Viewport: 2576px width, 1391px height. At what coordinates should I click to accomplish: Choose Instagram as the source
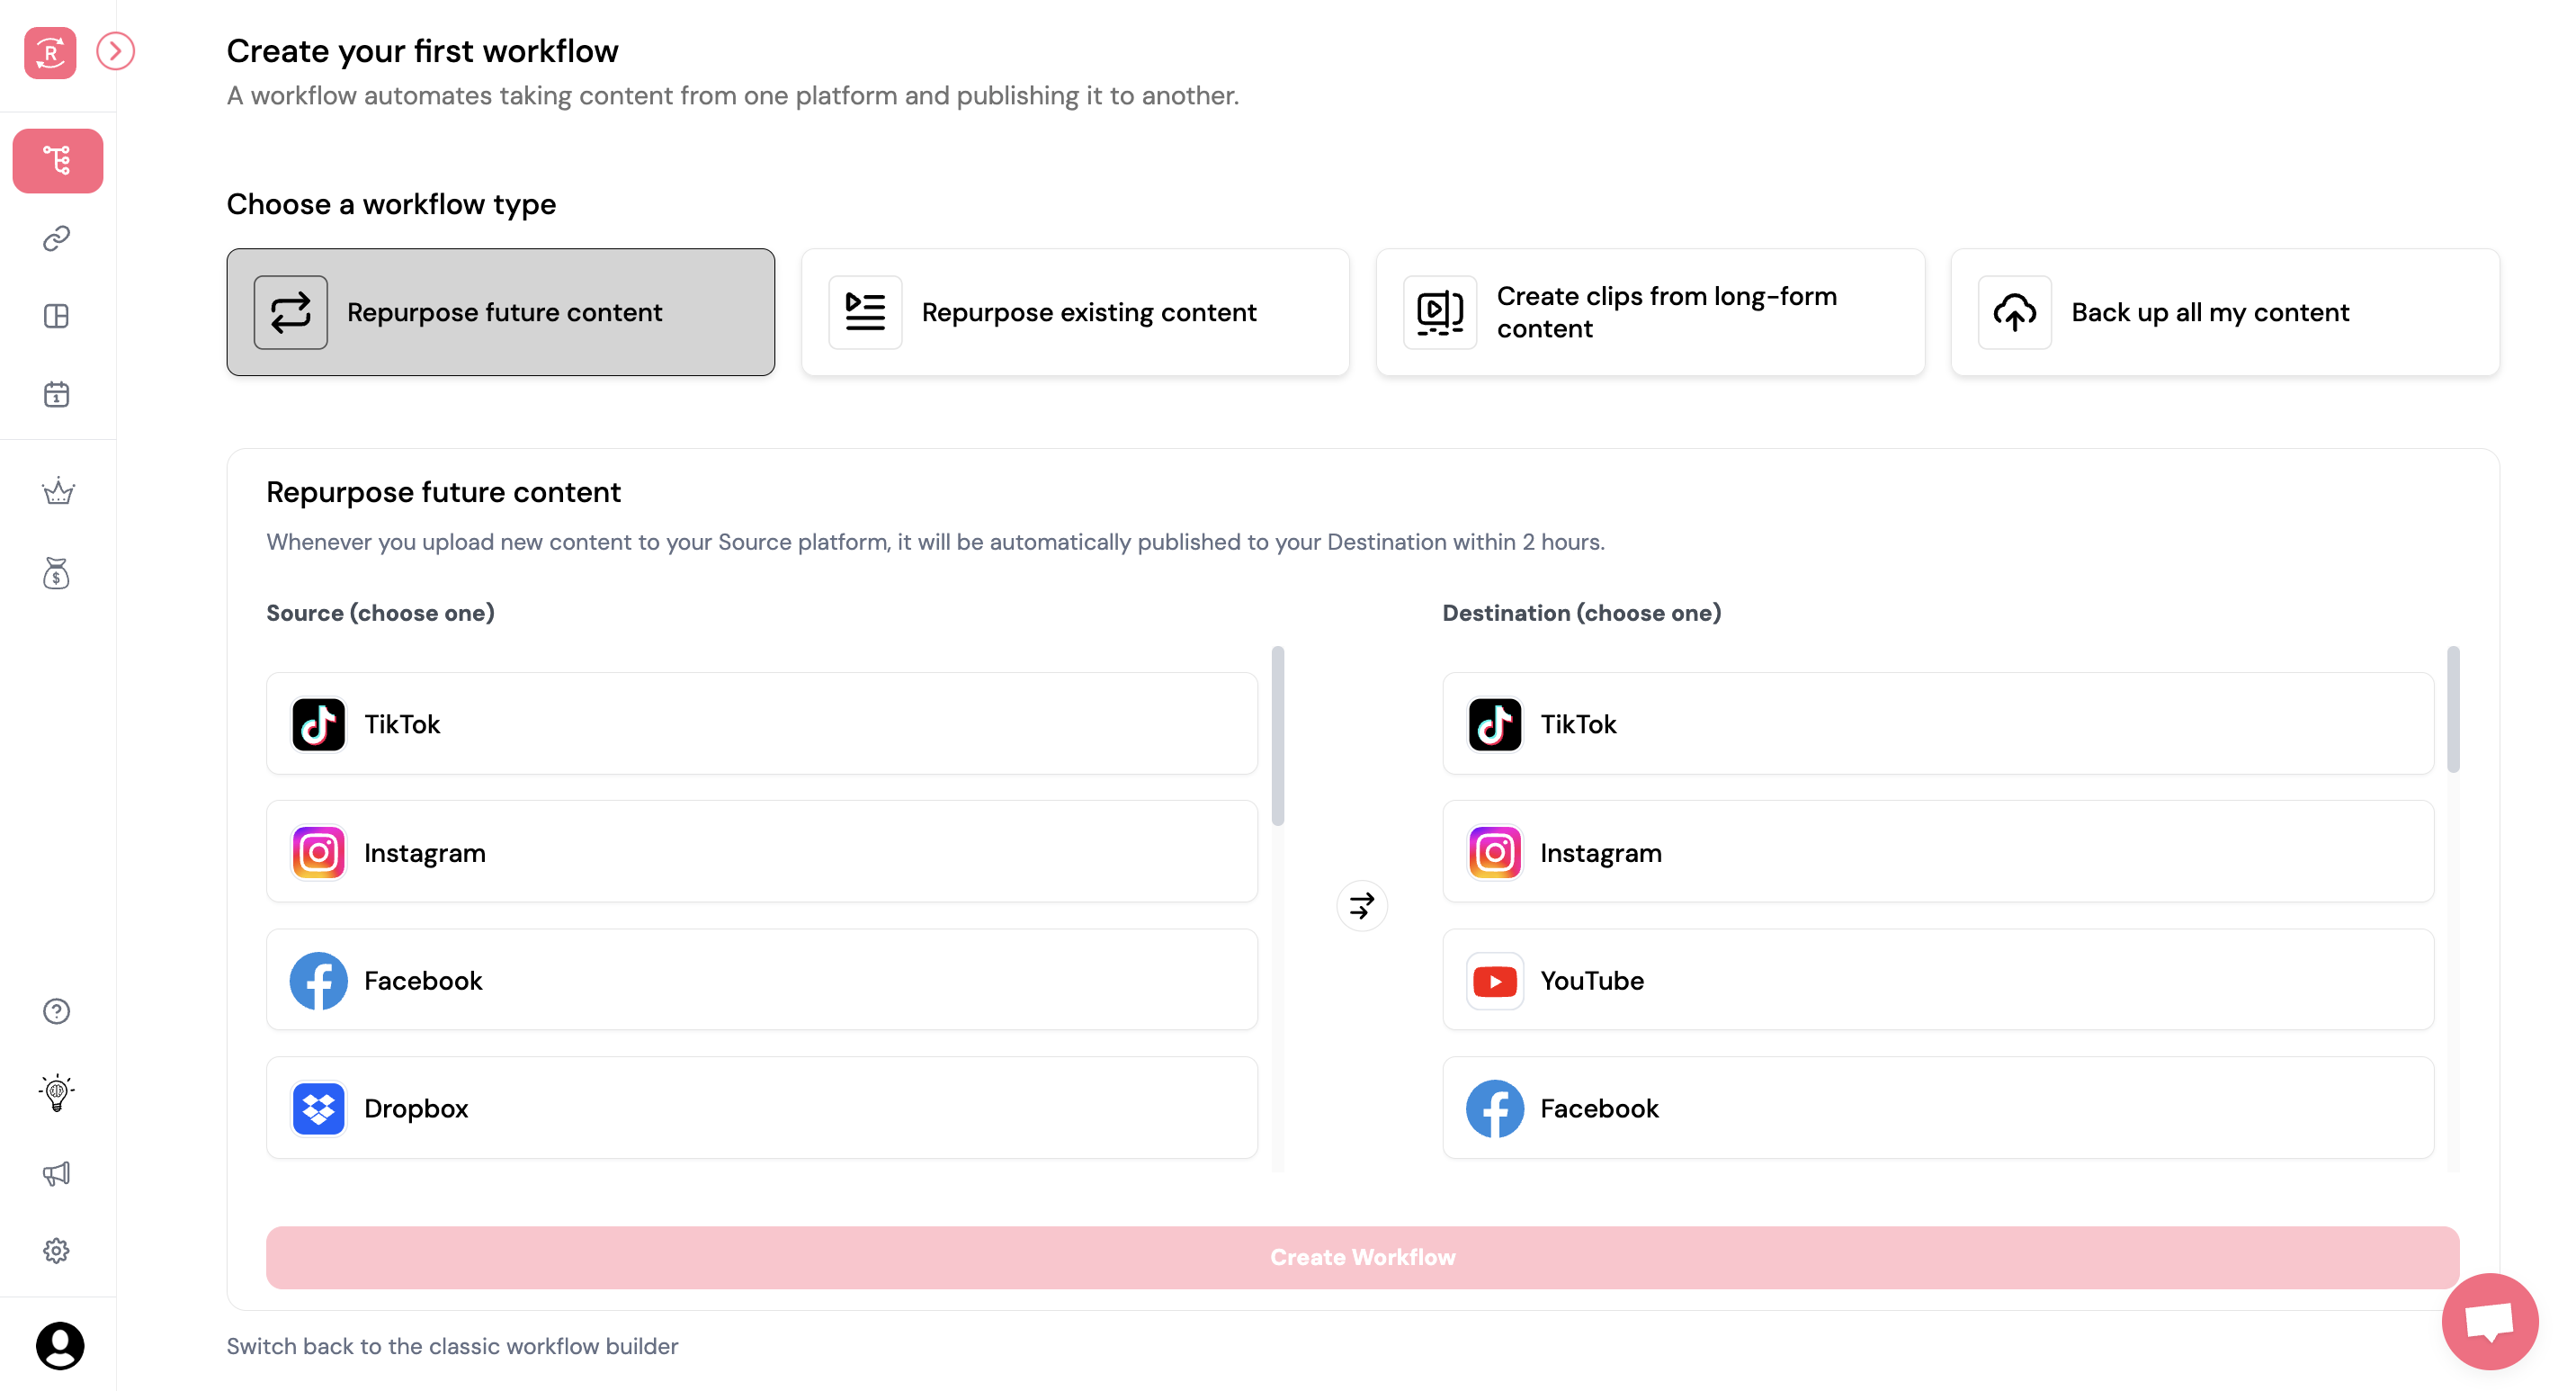762,852
